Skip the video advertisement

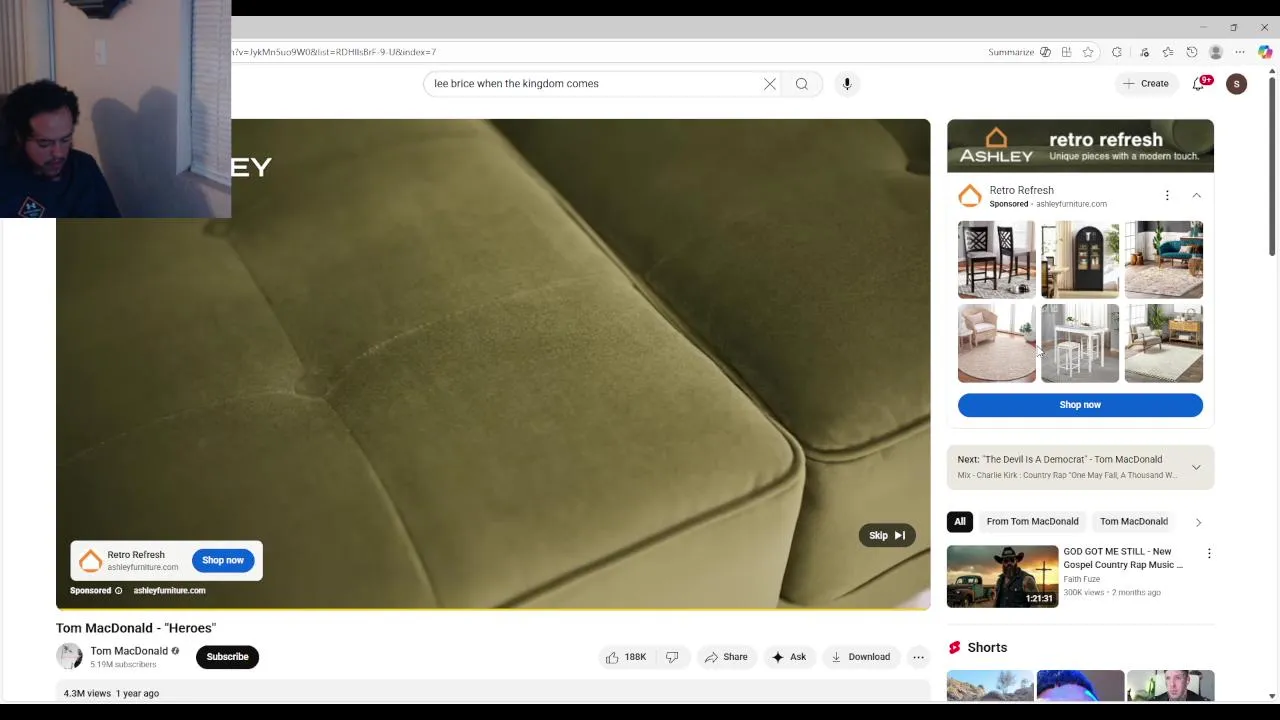point(887,535)
